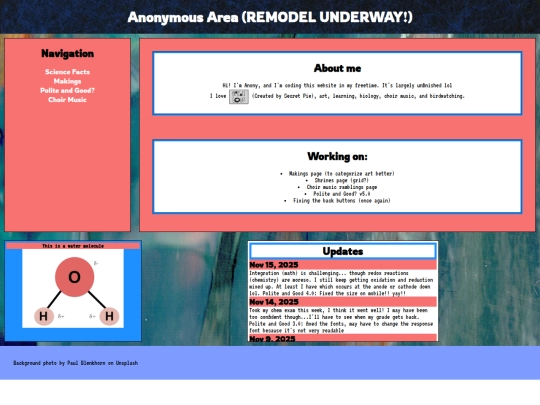Click the "Working on:" heading

point(338,156)
